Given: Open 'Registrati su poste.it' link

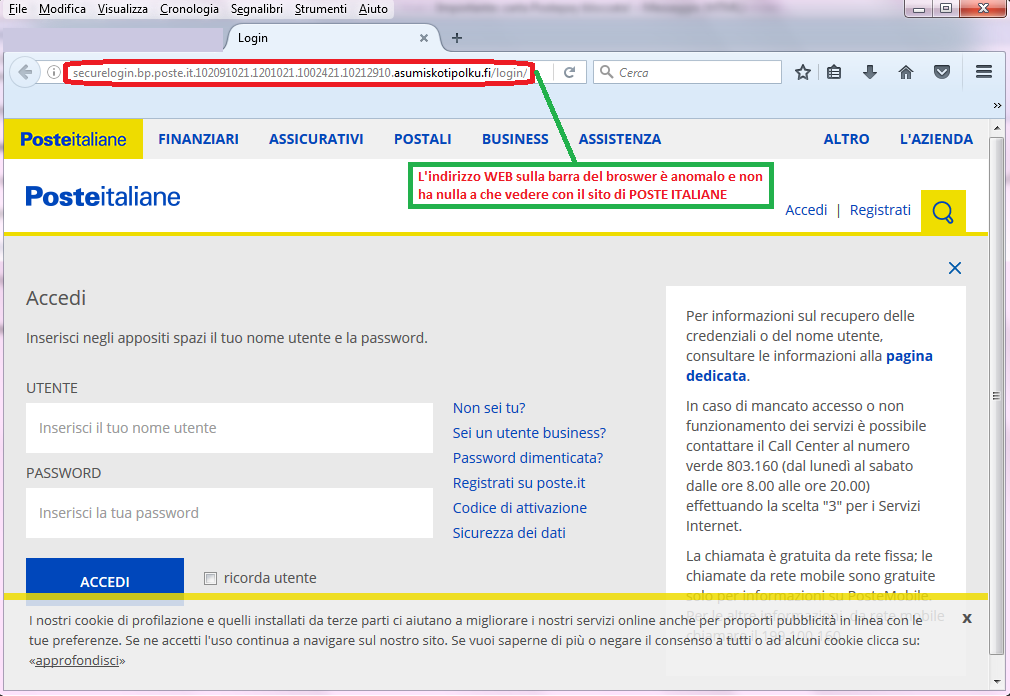Looking at the screenshot, I should (x=519, y=483).
